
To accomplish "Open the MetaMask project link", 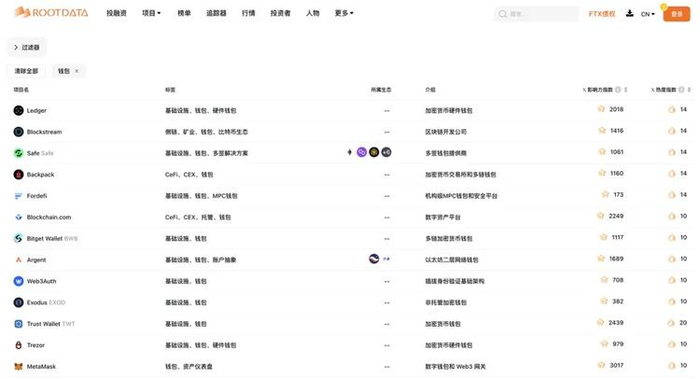I will coord(41,367).
